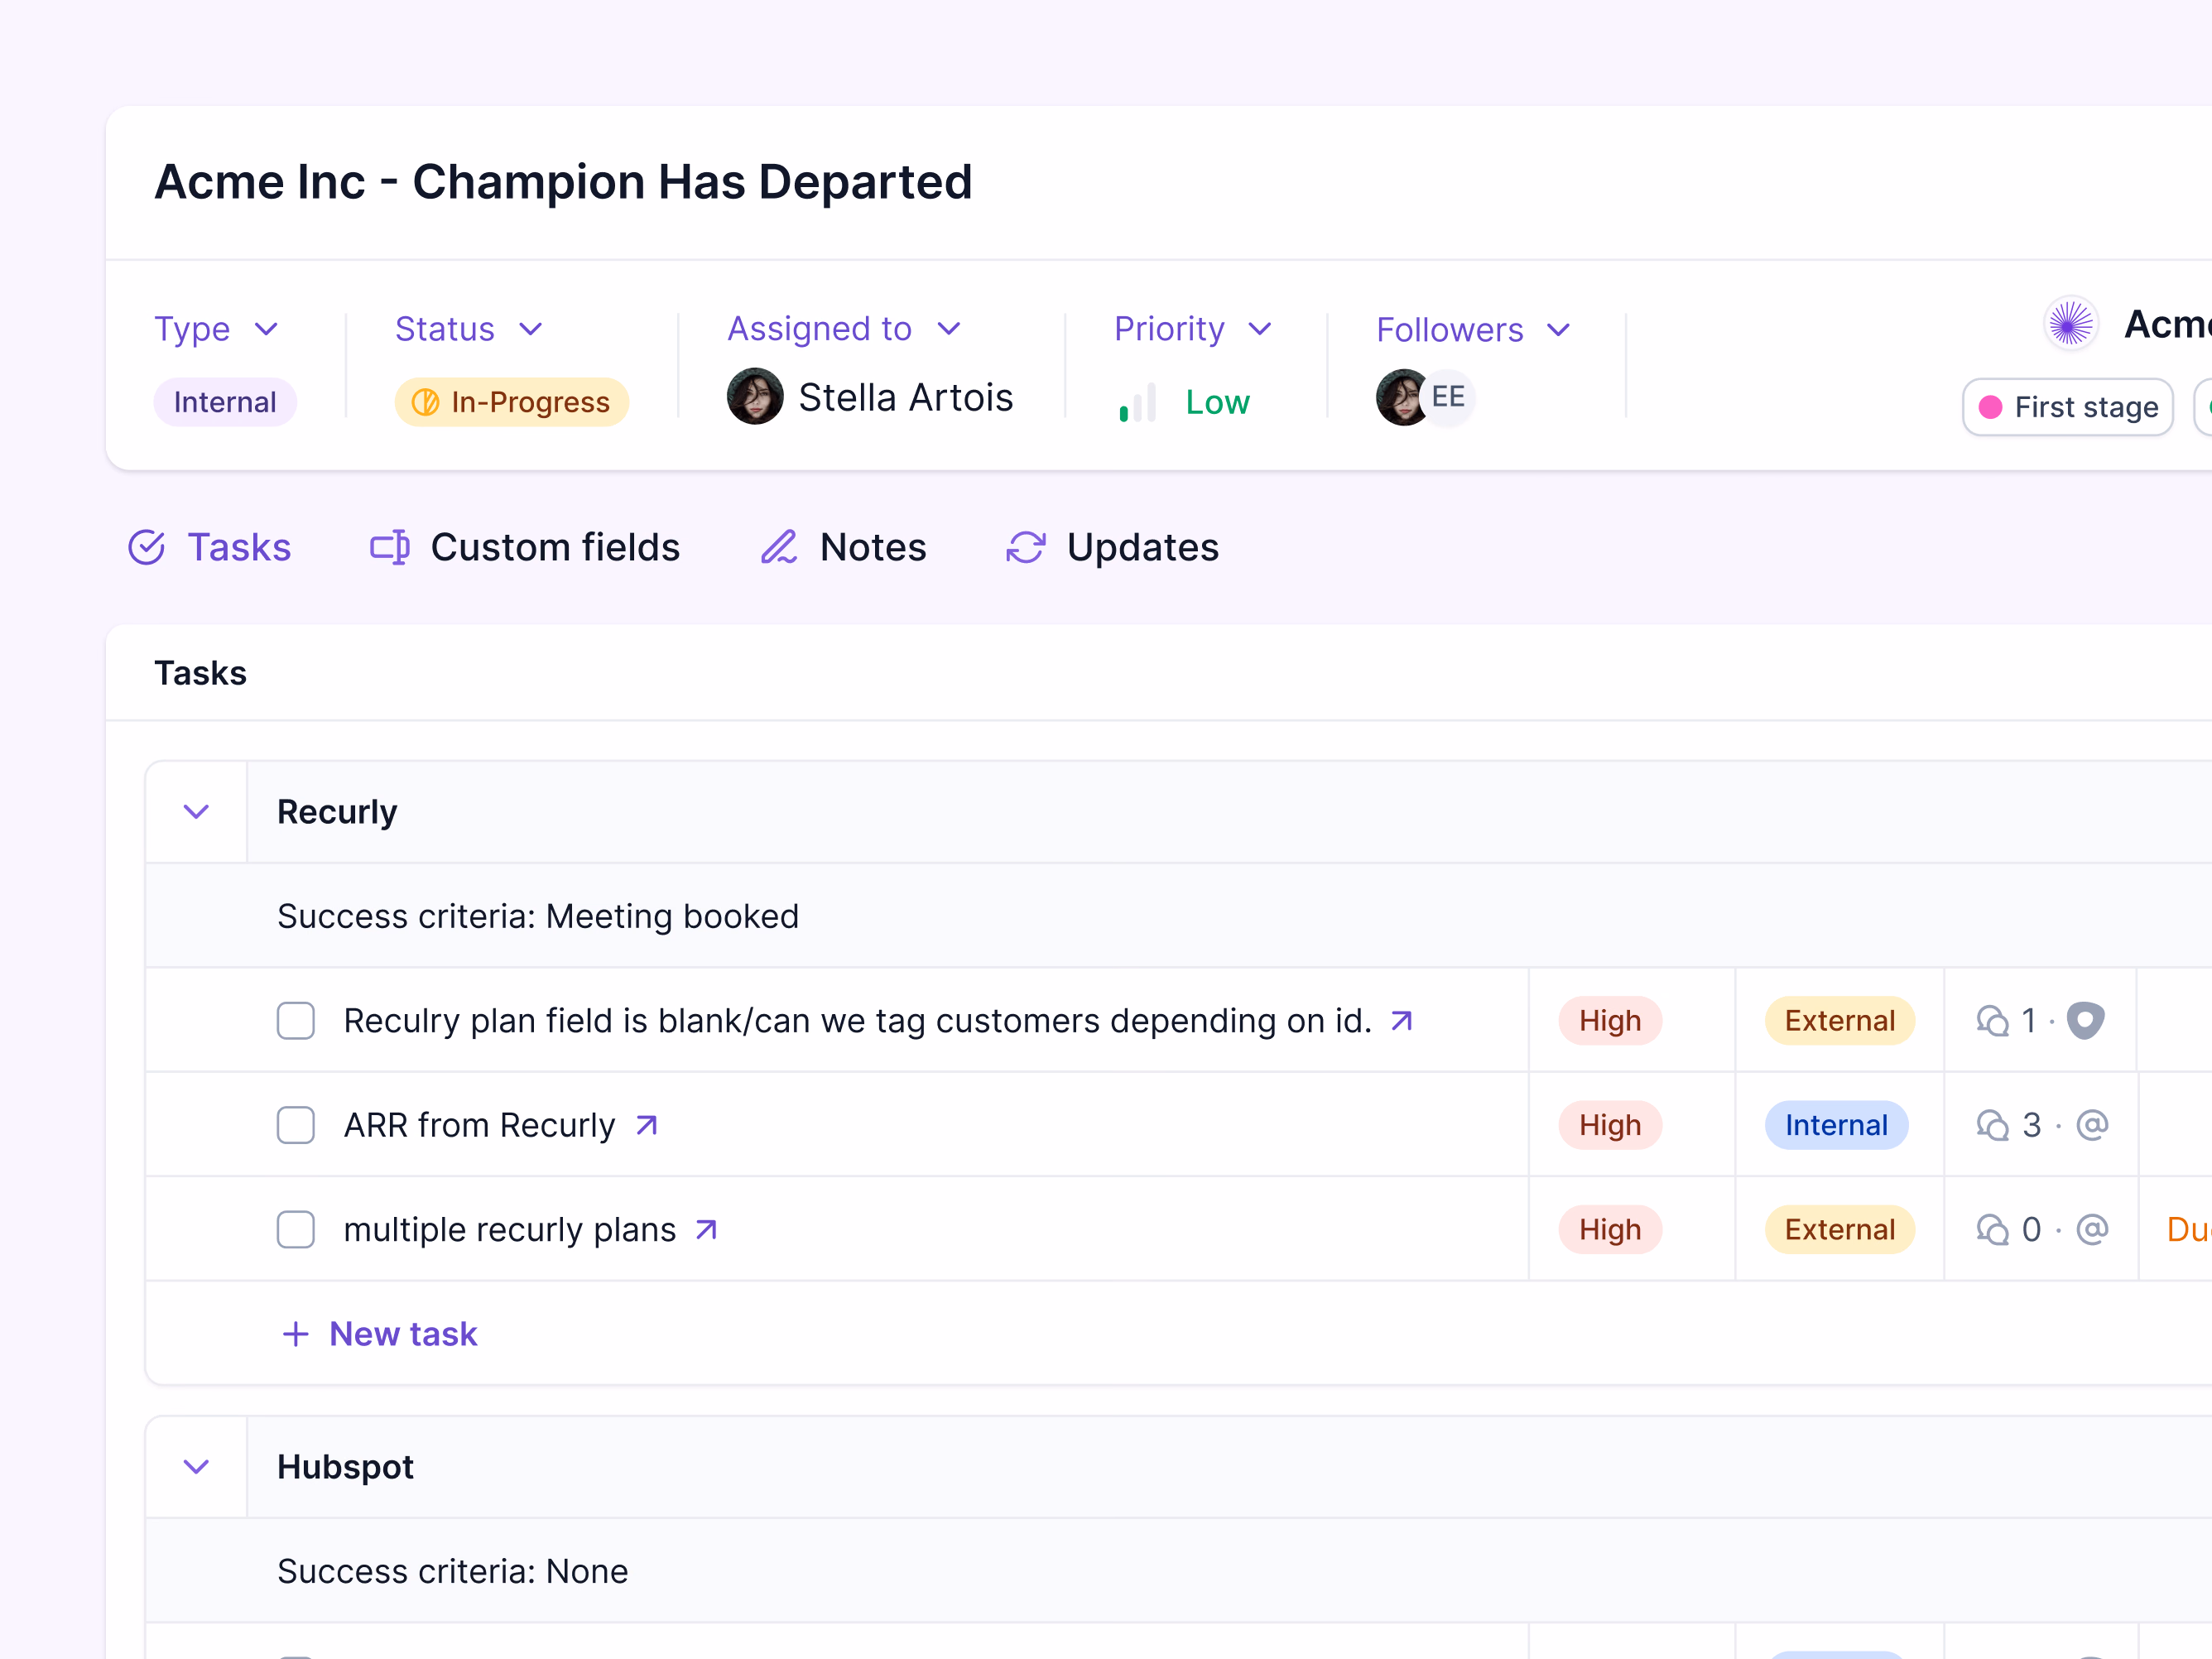Click the Updates refresh icon
Viewport: 2212px width, 1659px height.
coord(1025,547)
